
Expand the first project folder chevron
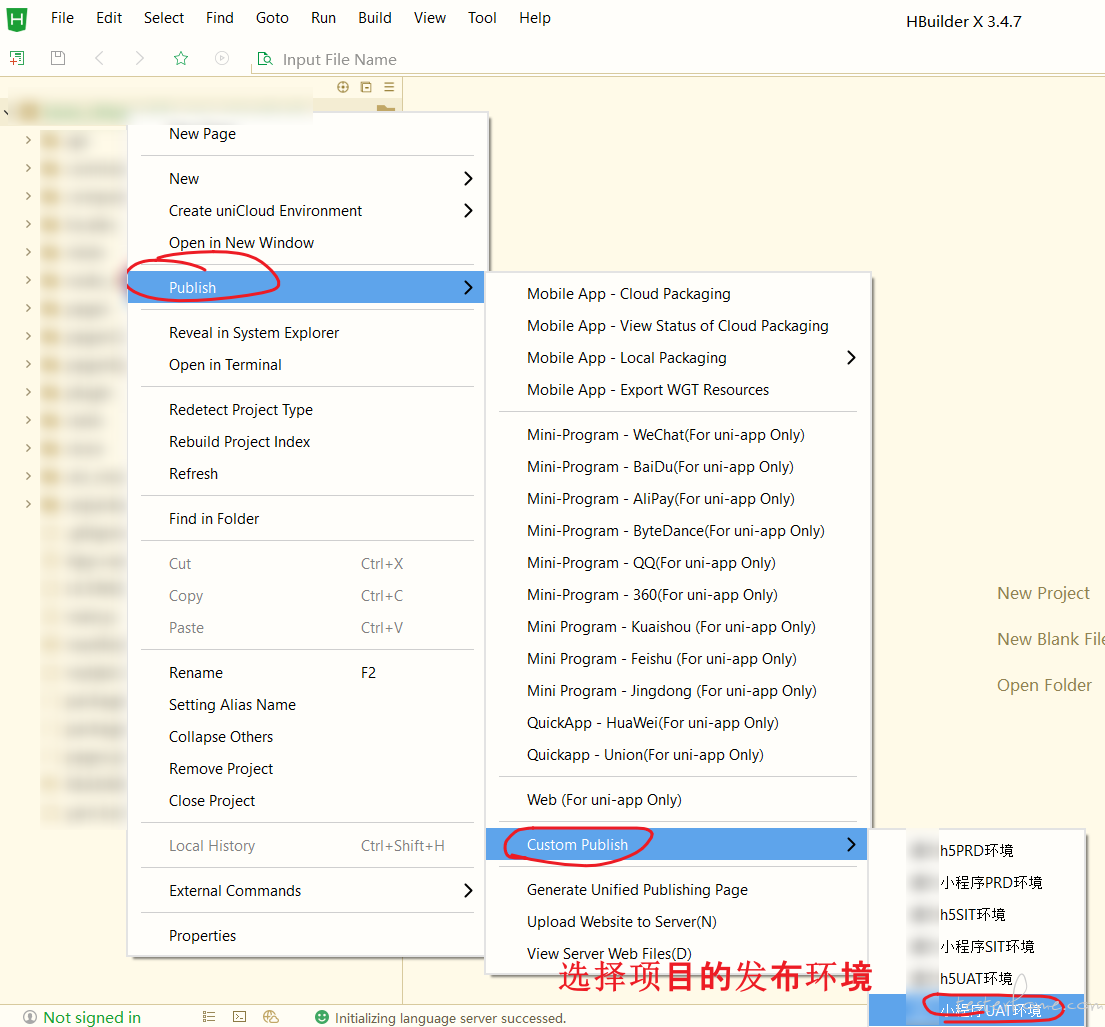click(28, 140)
